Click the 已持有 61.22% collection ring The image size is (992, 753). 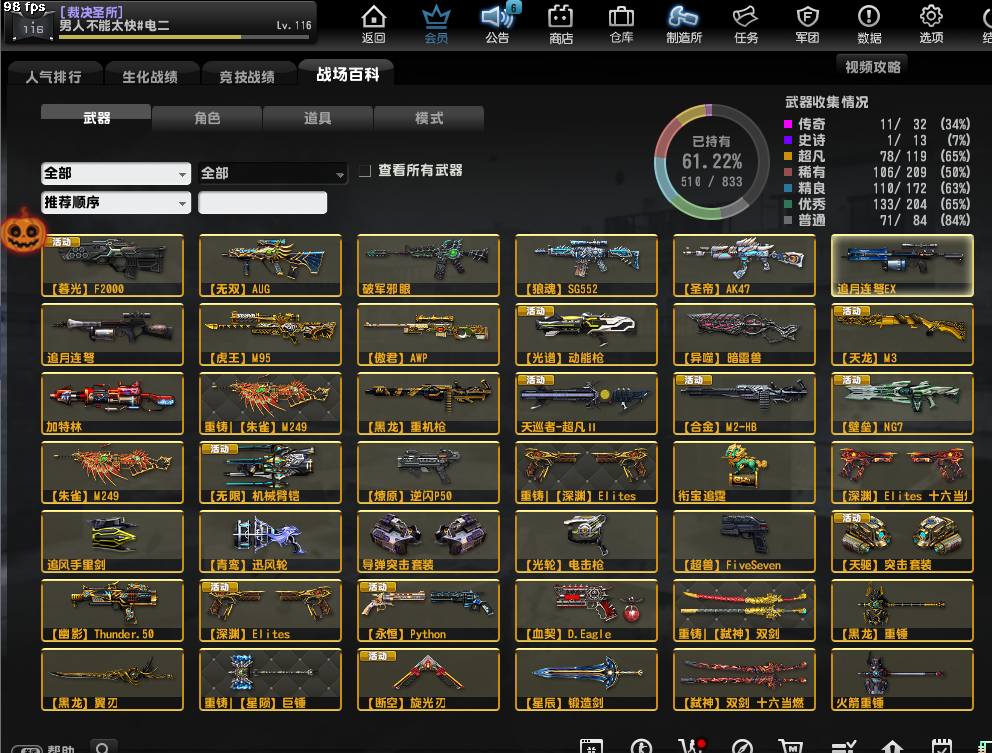(712, 161)
